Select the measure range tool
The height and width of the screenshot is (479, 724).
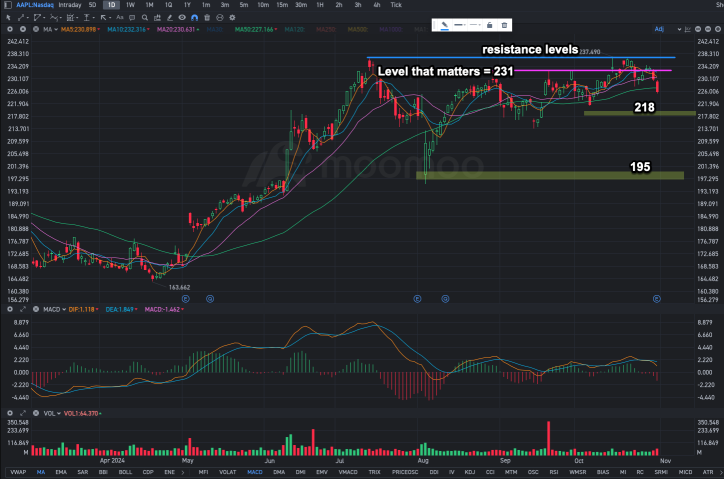click(x=86, y=18)
